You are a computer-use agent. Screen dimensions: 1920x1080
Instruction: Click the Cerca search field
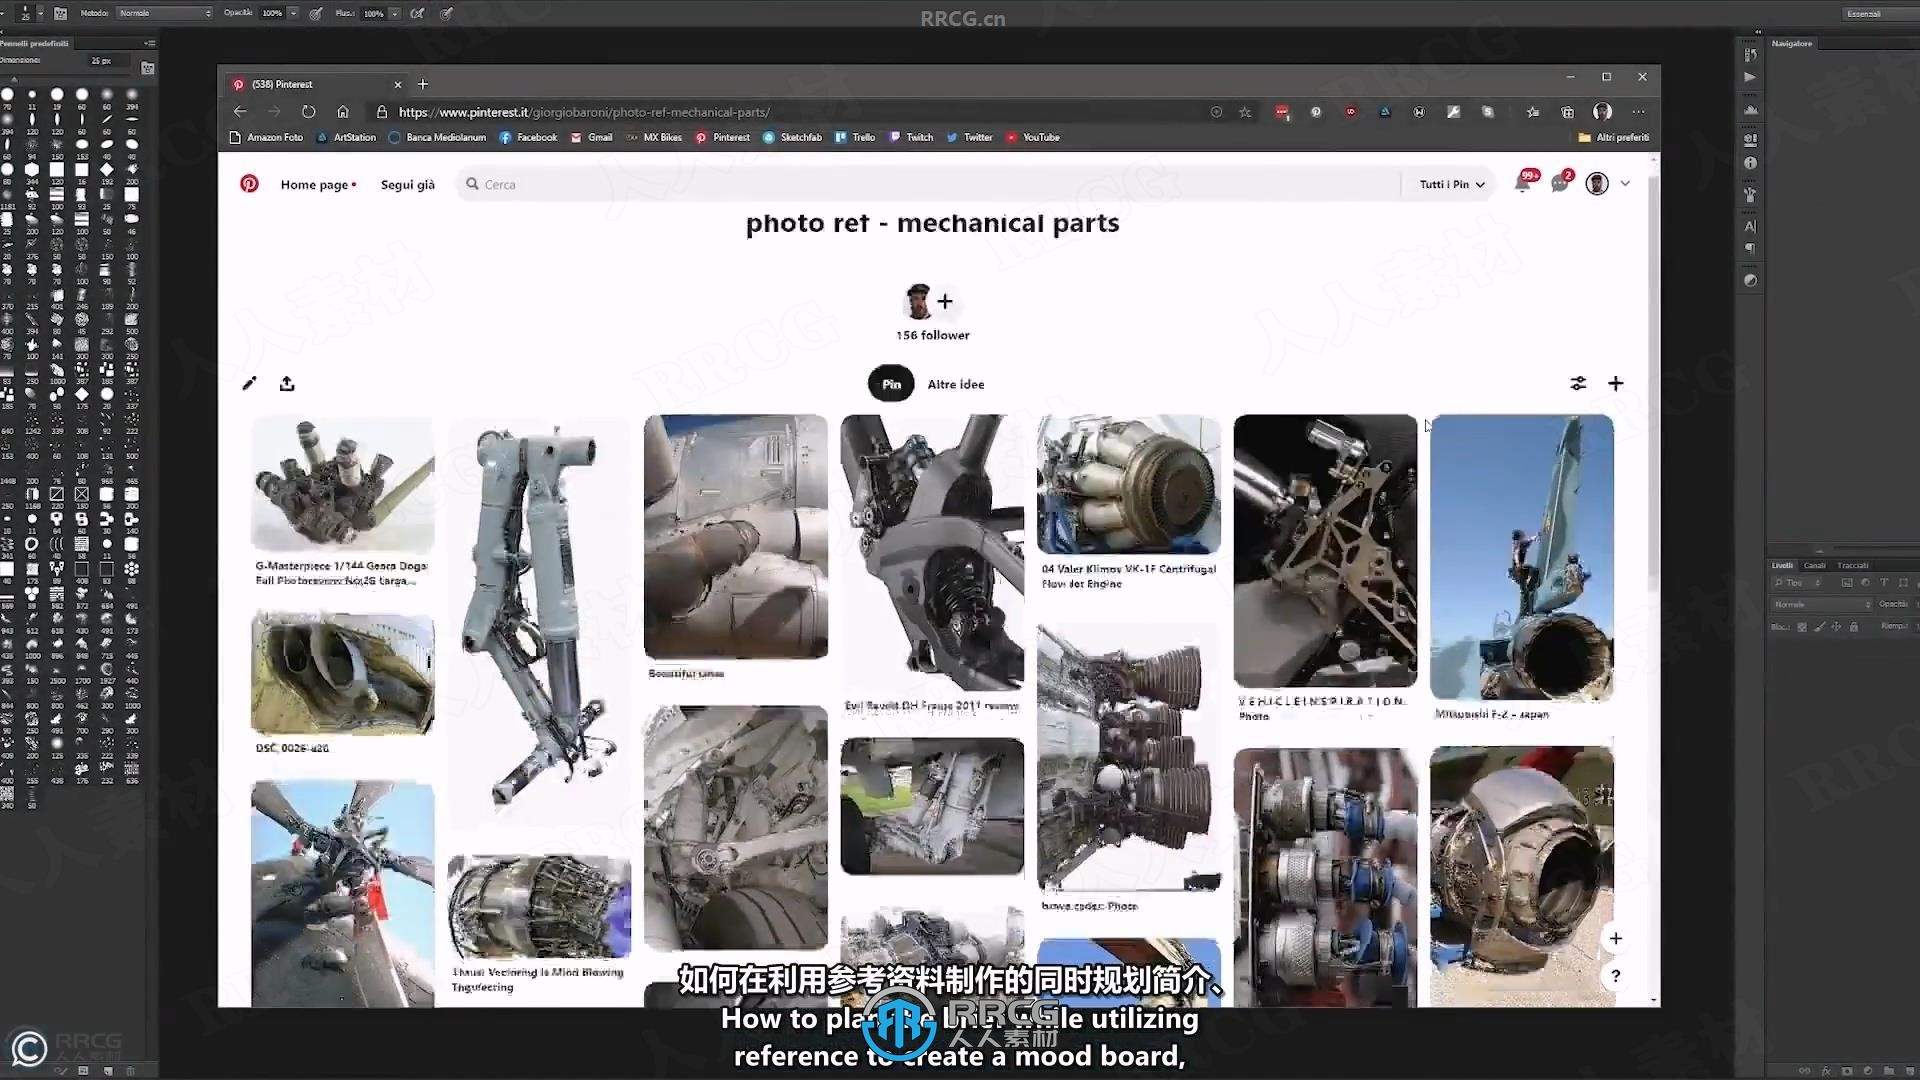(x=928, y=184)
